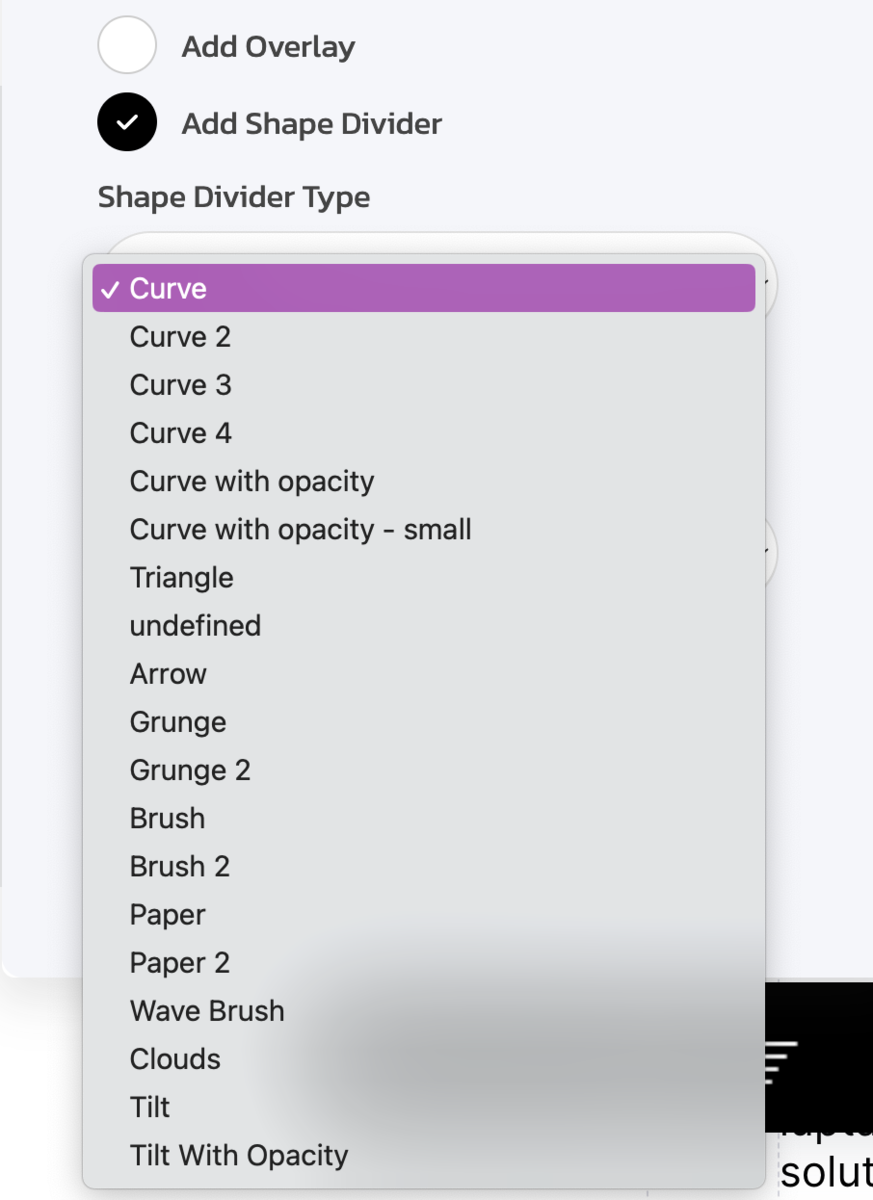Select "Curve with opacity - small" option

299,529
